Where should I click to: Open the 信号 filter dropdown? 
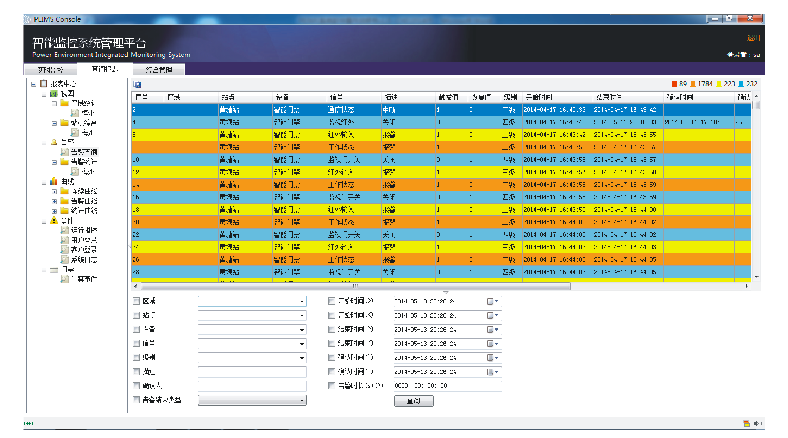(x=302, y=344)
